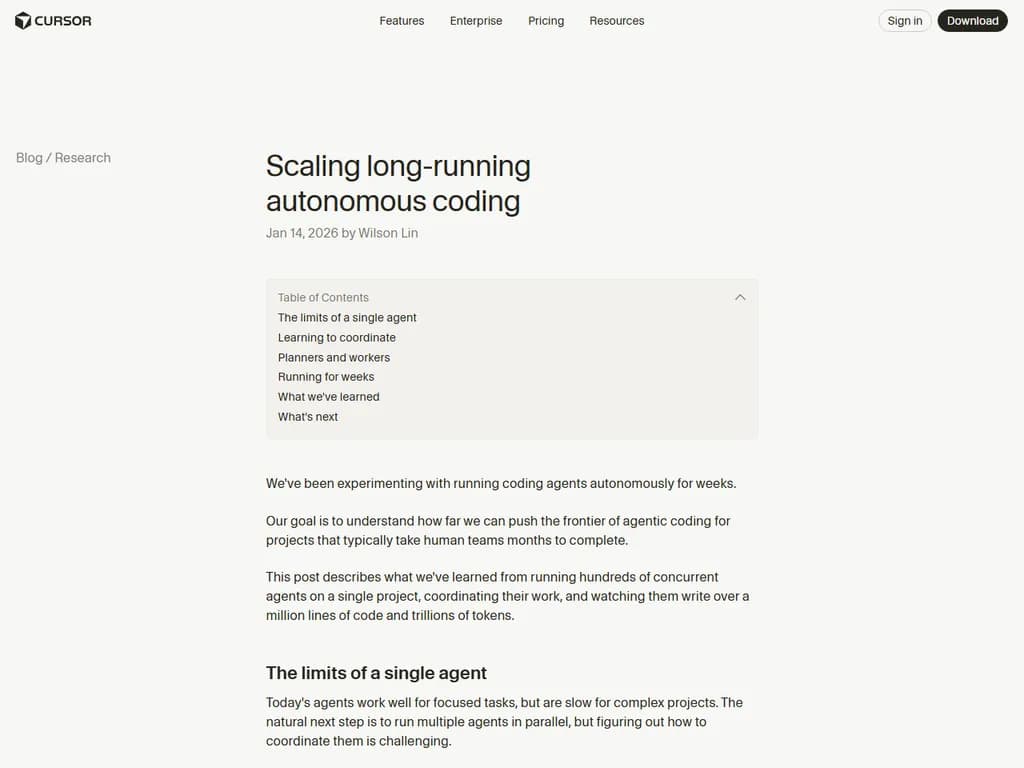Navigate to the Blog breadcrumb link
Image resolution: width=1024 pixels, height=768 pixels.
[29, 158]
